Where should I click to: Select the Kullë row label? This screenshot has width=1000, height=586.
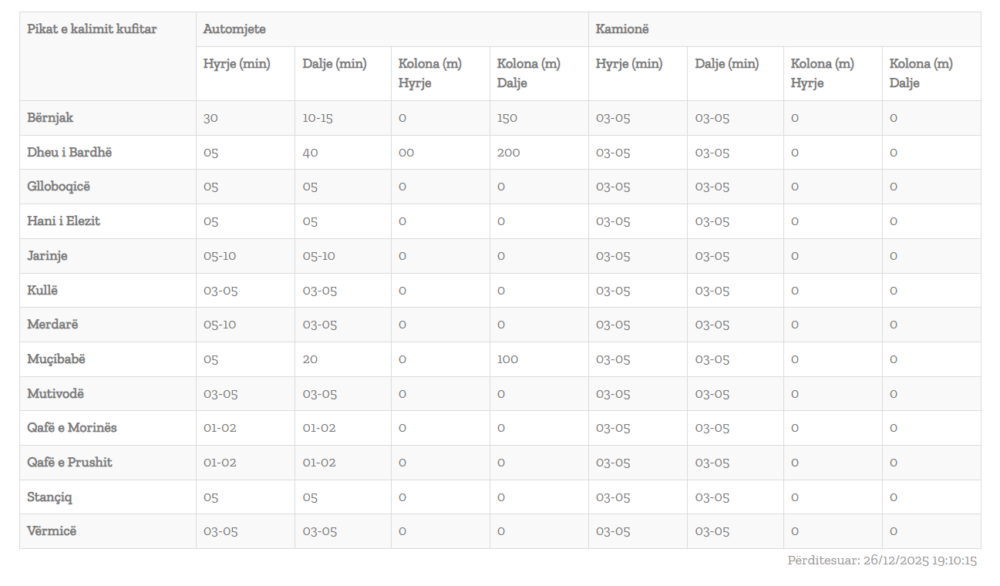44,290
